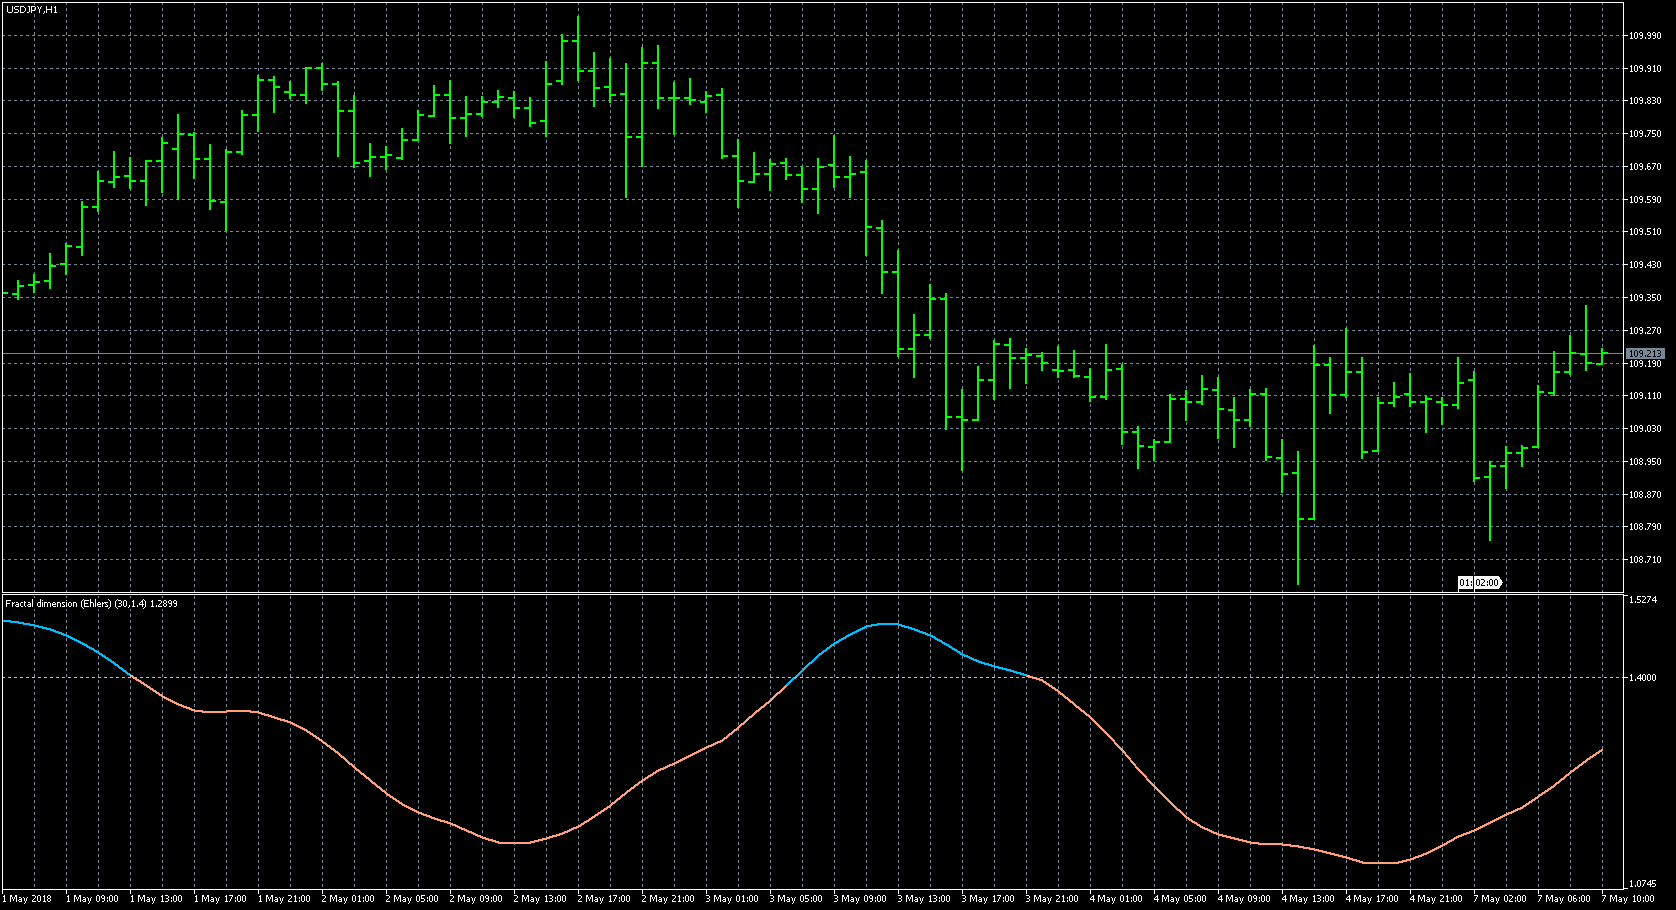Click the 108.950 price scale label
Screen dimensions: 1676x910
[1645, 462]
